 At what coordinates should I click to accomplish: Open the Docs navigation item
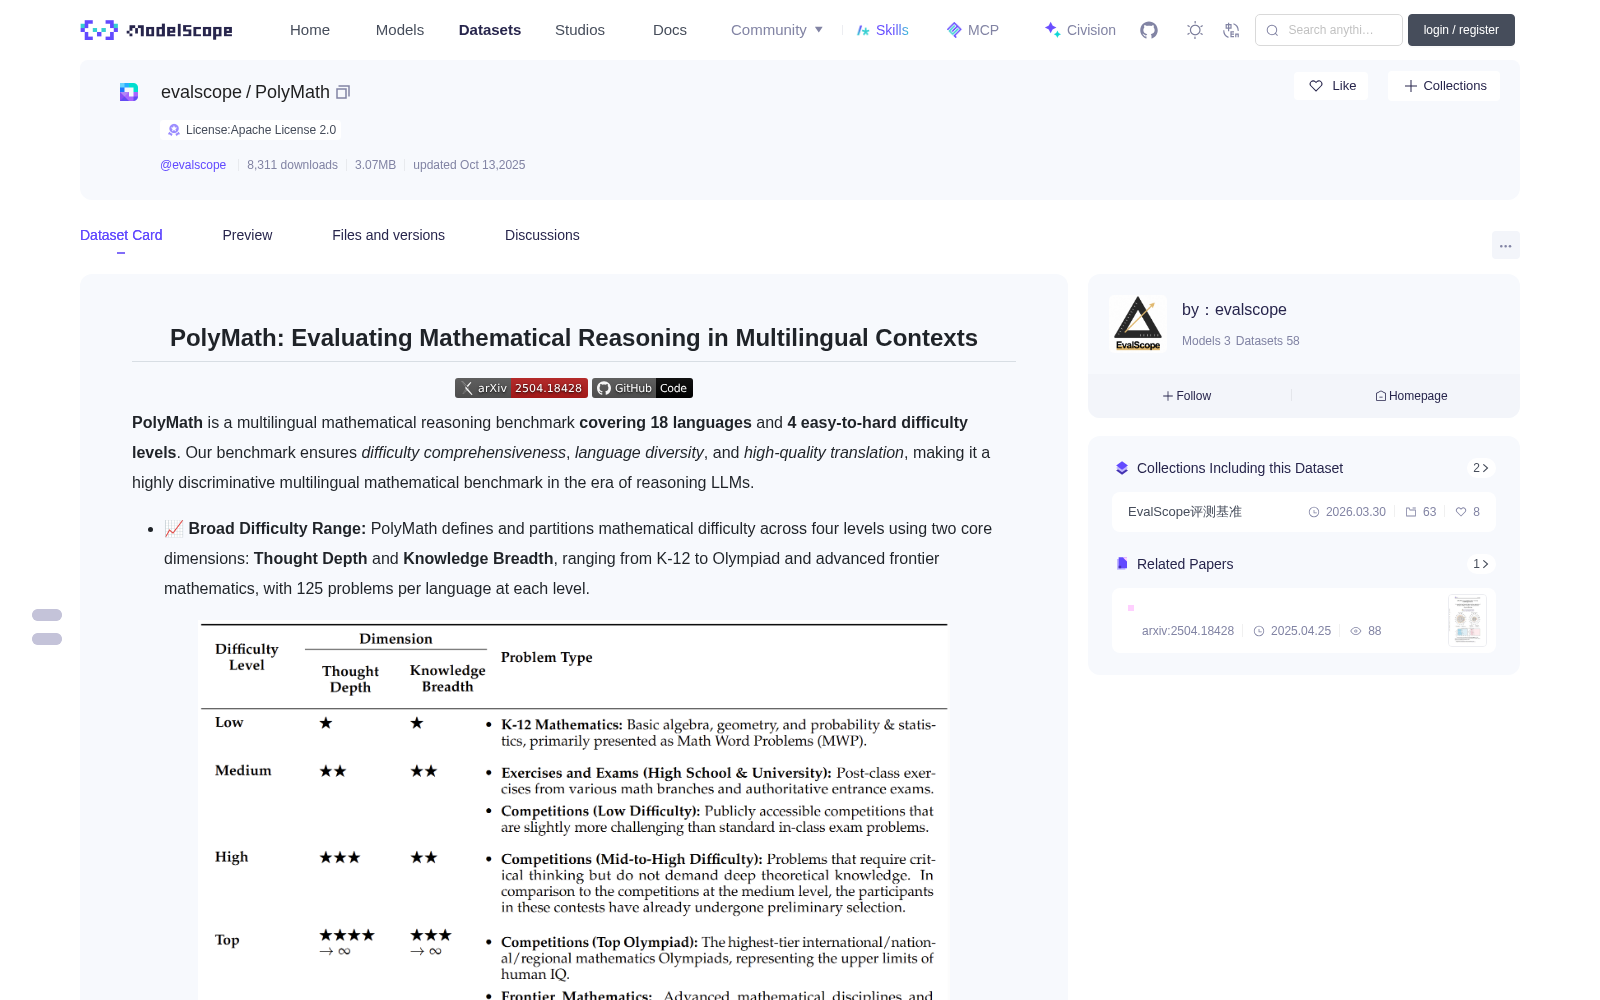670,30
